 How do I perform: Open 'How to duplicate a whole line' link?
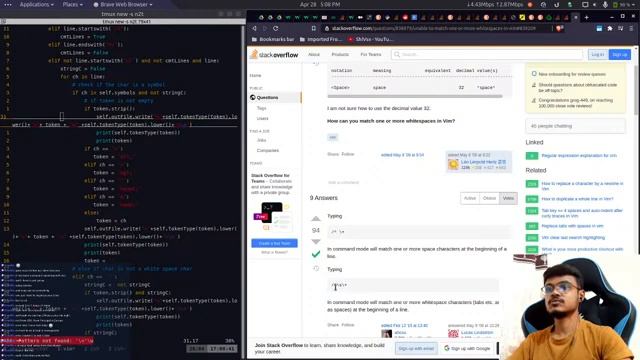coord(577,199)
